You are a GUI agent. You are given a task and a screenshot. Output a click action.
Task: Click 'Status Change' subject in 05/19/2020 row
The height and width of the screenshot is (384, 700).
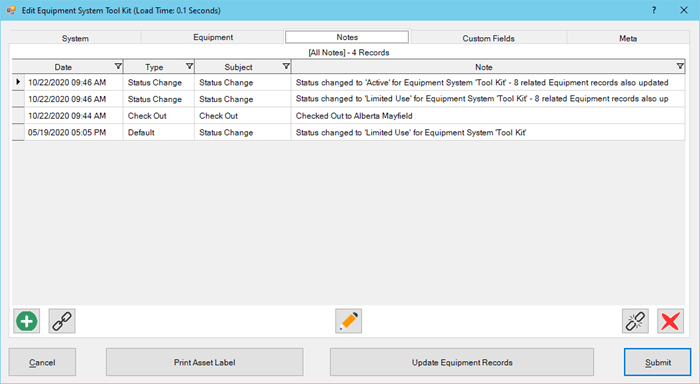(x=242, y=132)
